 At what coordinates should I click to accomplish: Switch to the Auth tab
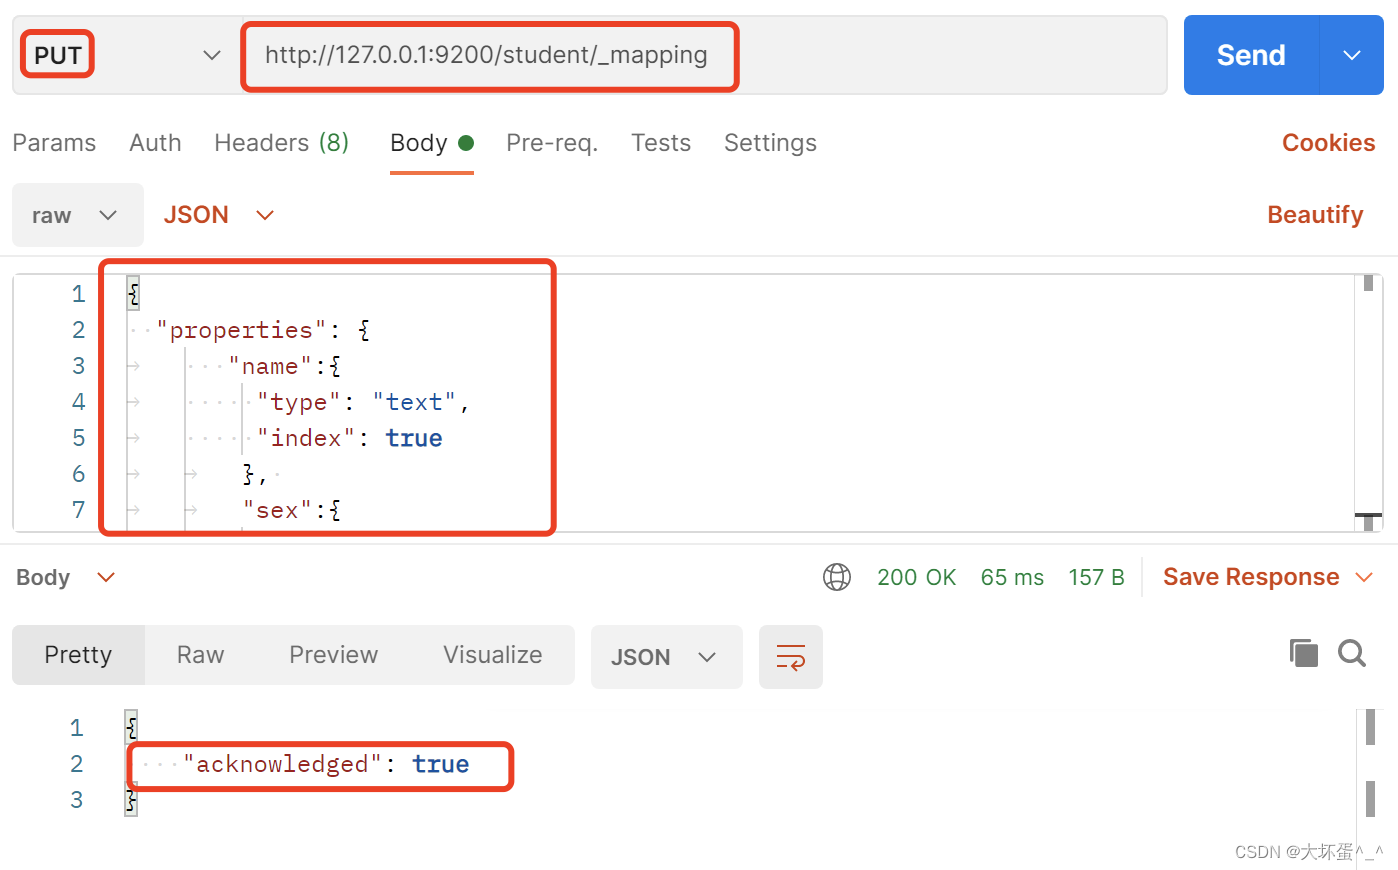(155, 143)
